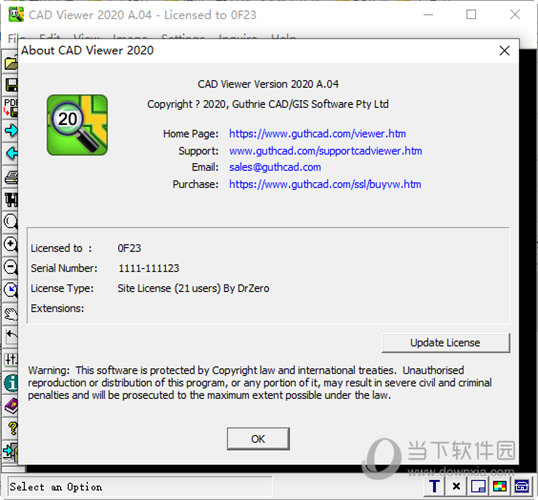This screenshot has height=500, width=538.
Task: Click the teal information icon
Action: 11,383
